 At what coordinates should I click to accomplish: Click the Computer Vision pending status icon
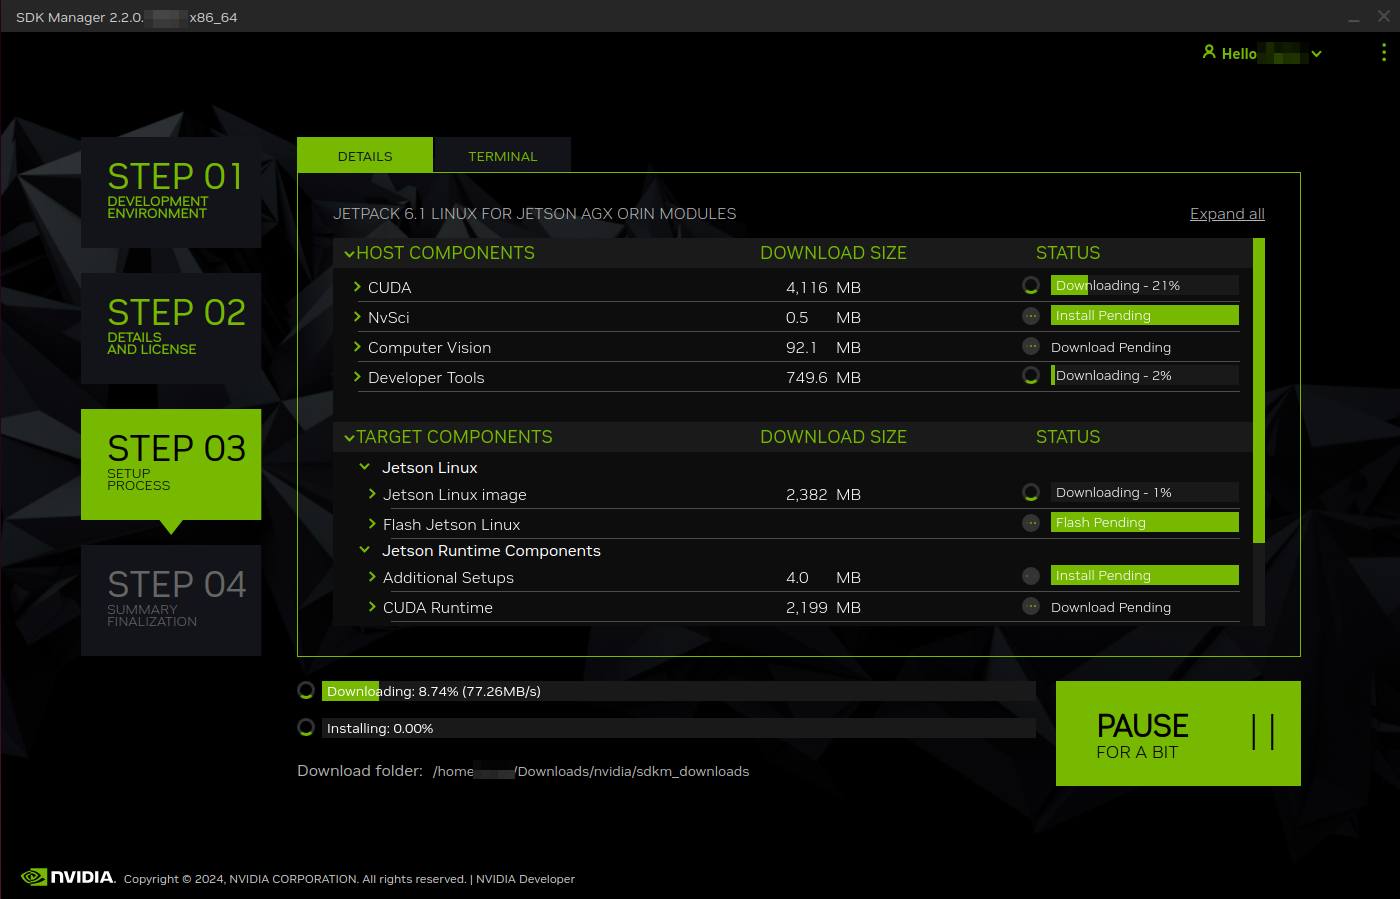coord(1031,346)
